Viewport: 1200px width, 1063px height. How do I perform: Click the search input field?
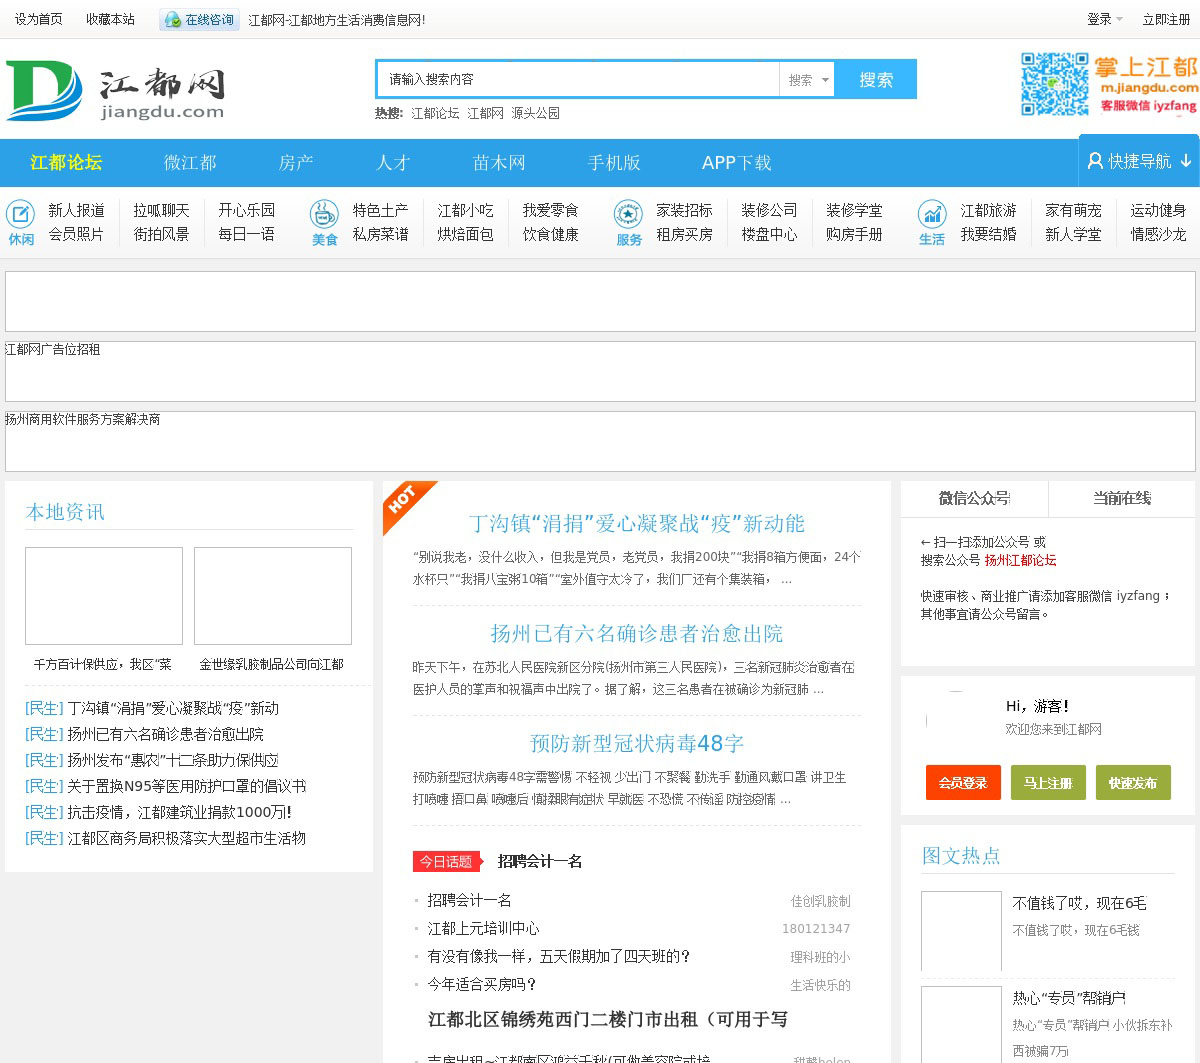578,80
